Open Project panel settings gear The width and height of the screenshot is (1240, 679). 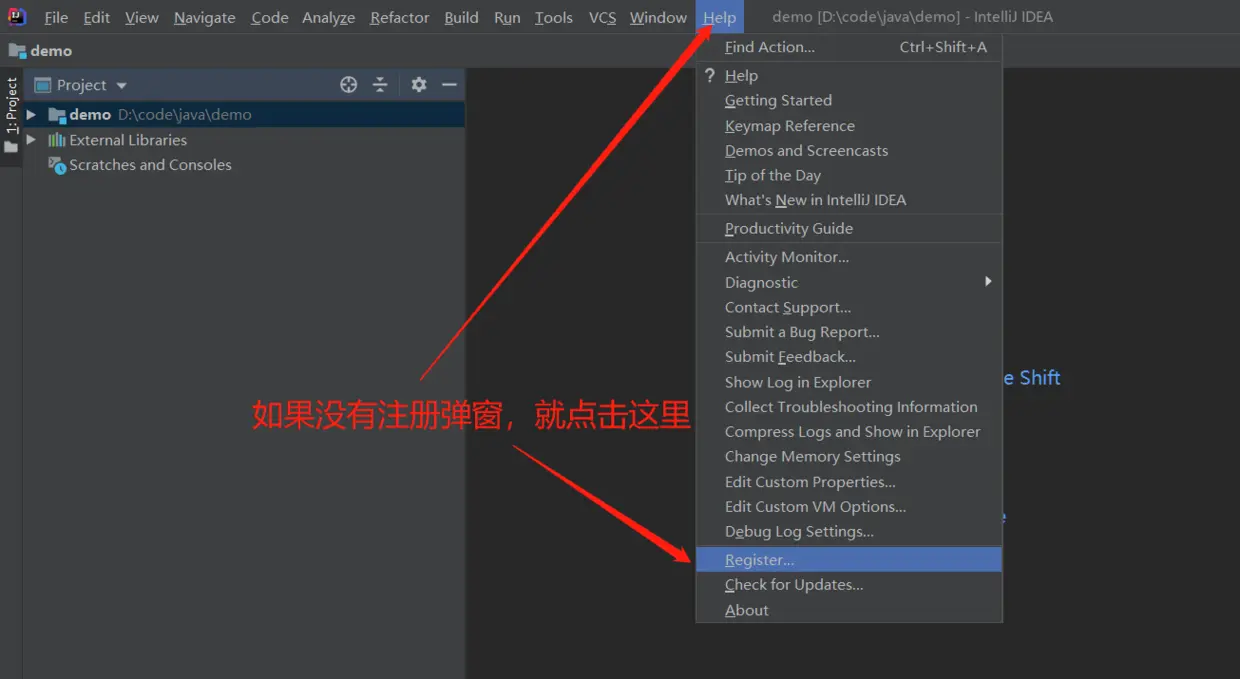tap(419, 85)
